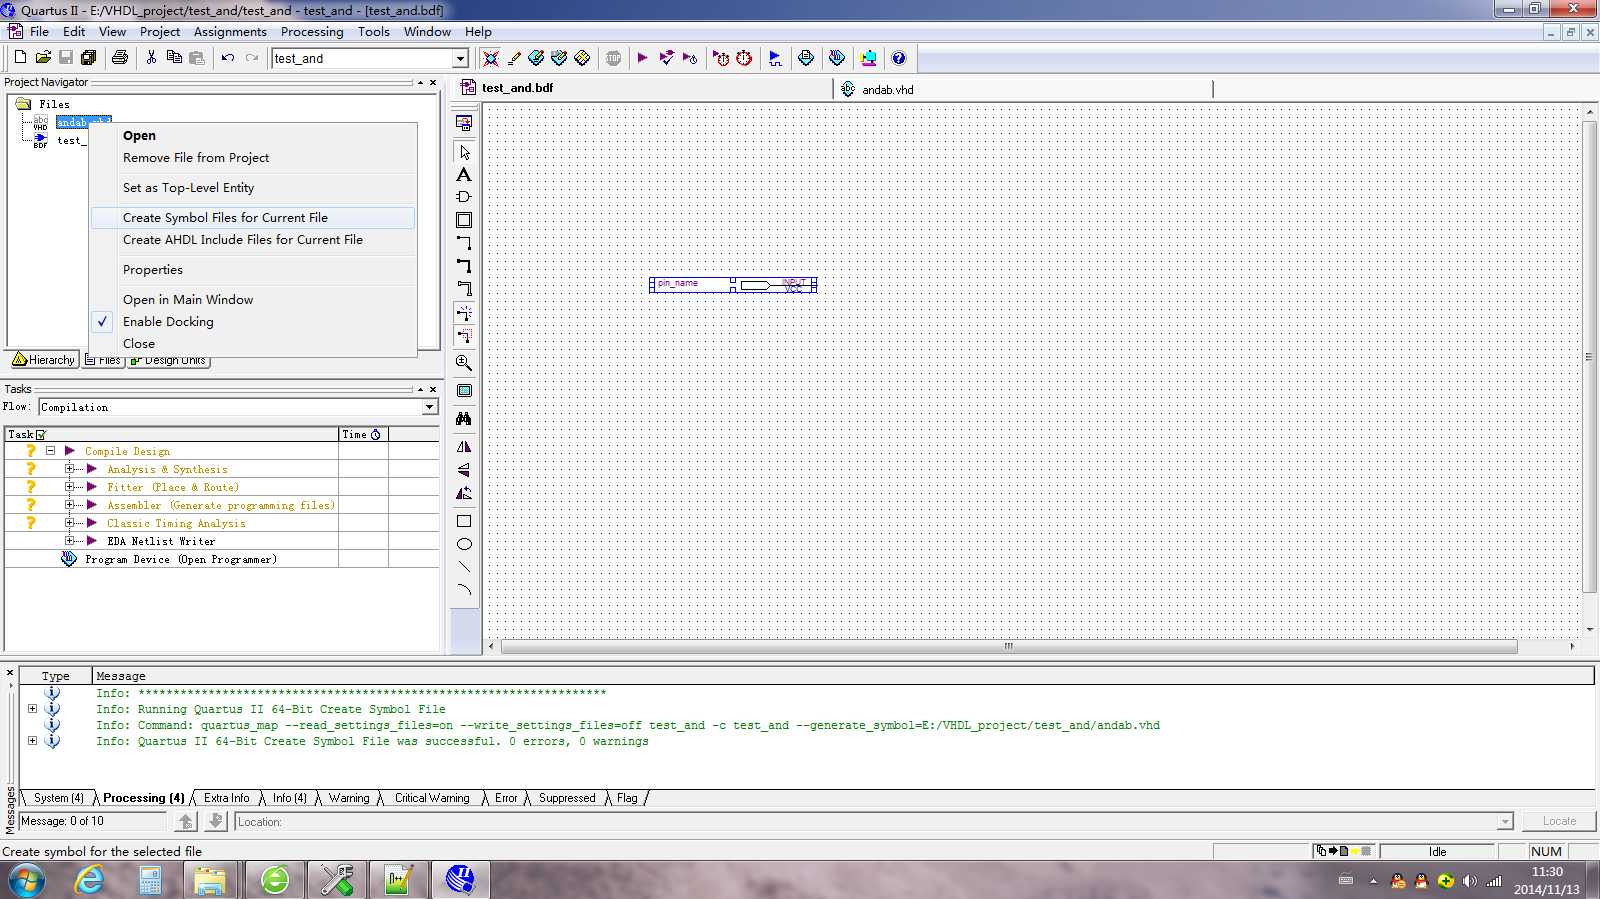
Task: Choose Create Symbol Files for Current File
Action: tap(253, 217)
